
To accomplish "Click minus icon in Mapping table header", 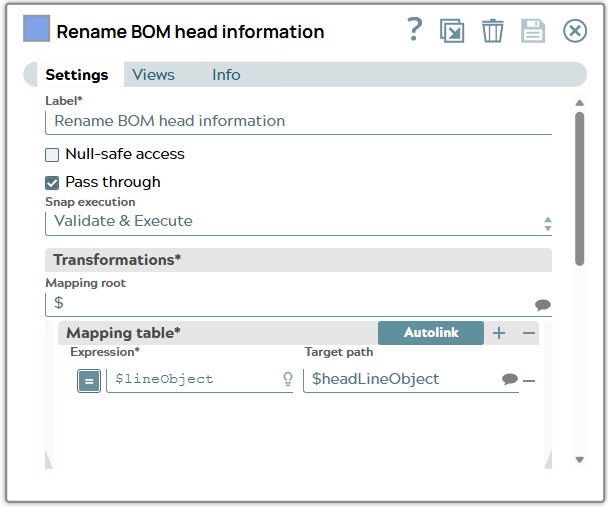I will pos(529,333).
